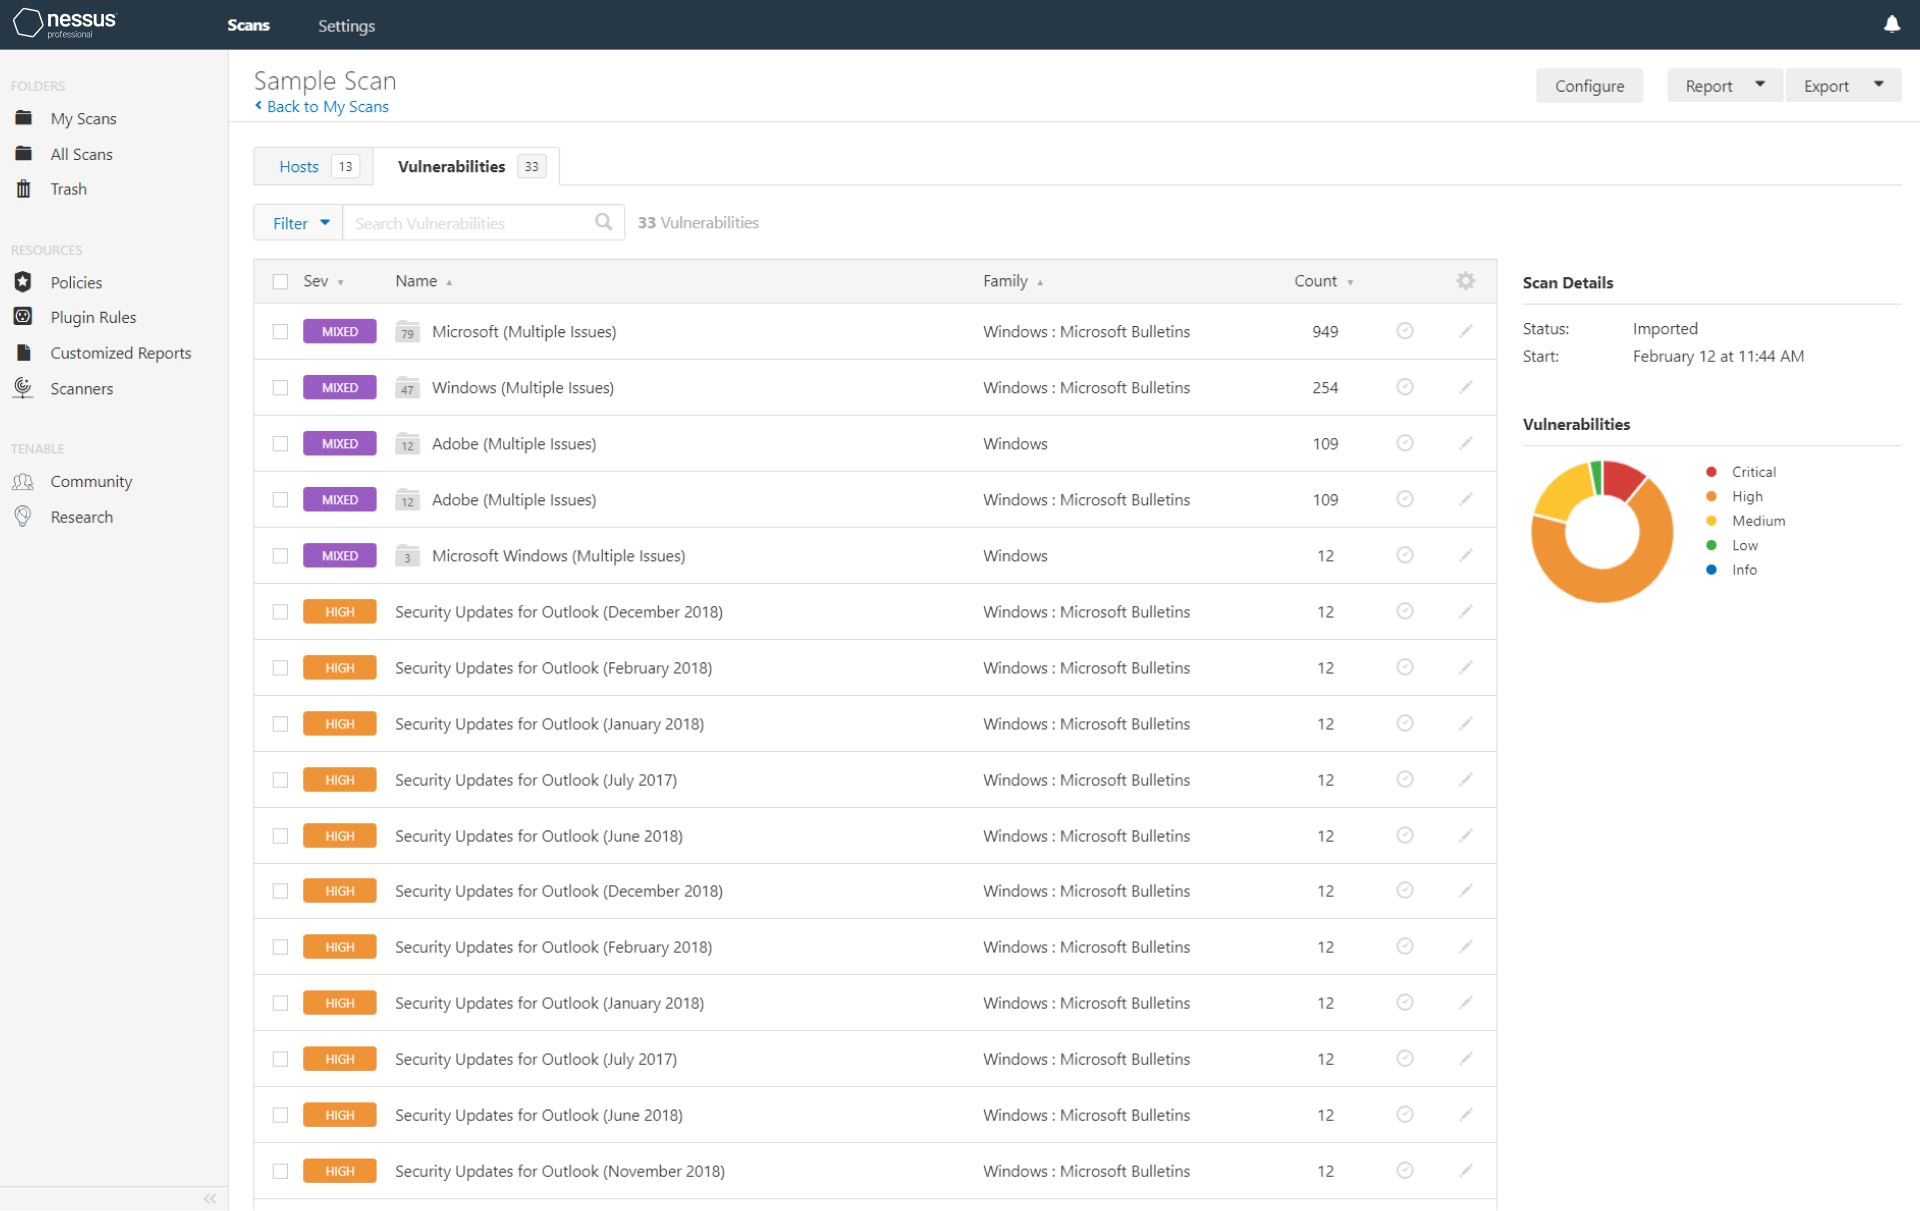Switch to the Hosts 13 tab
Viewport: 1920px width, 1211px height.
311,166
